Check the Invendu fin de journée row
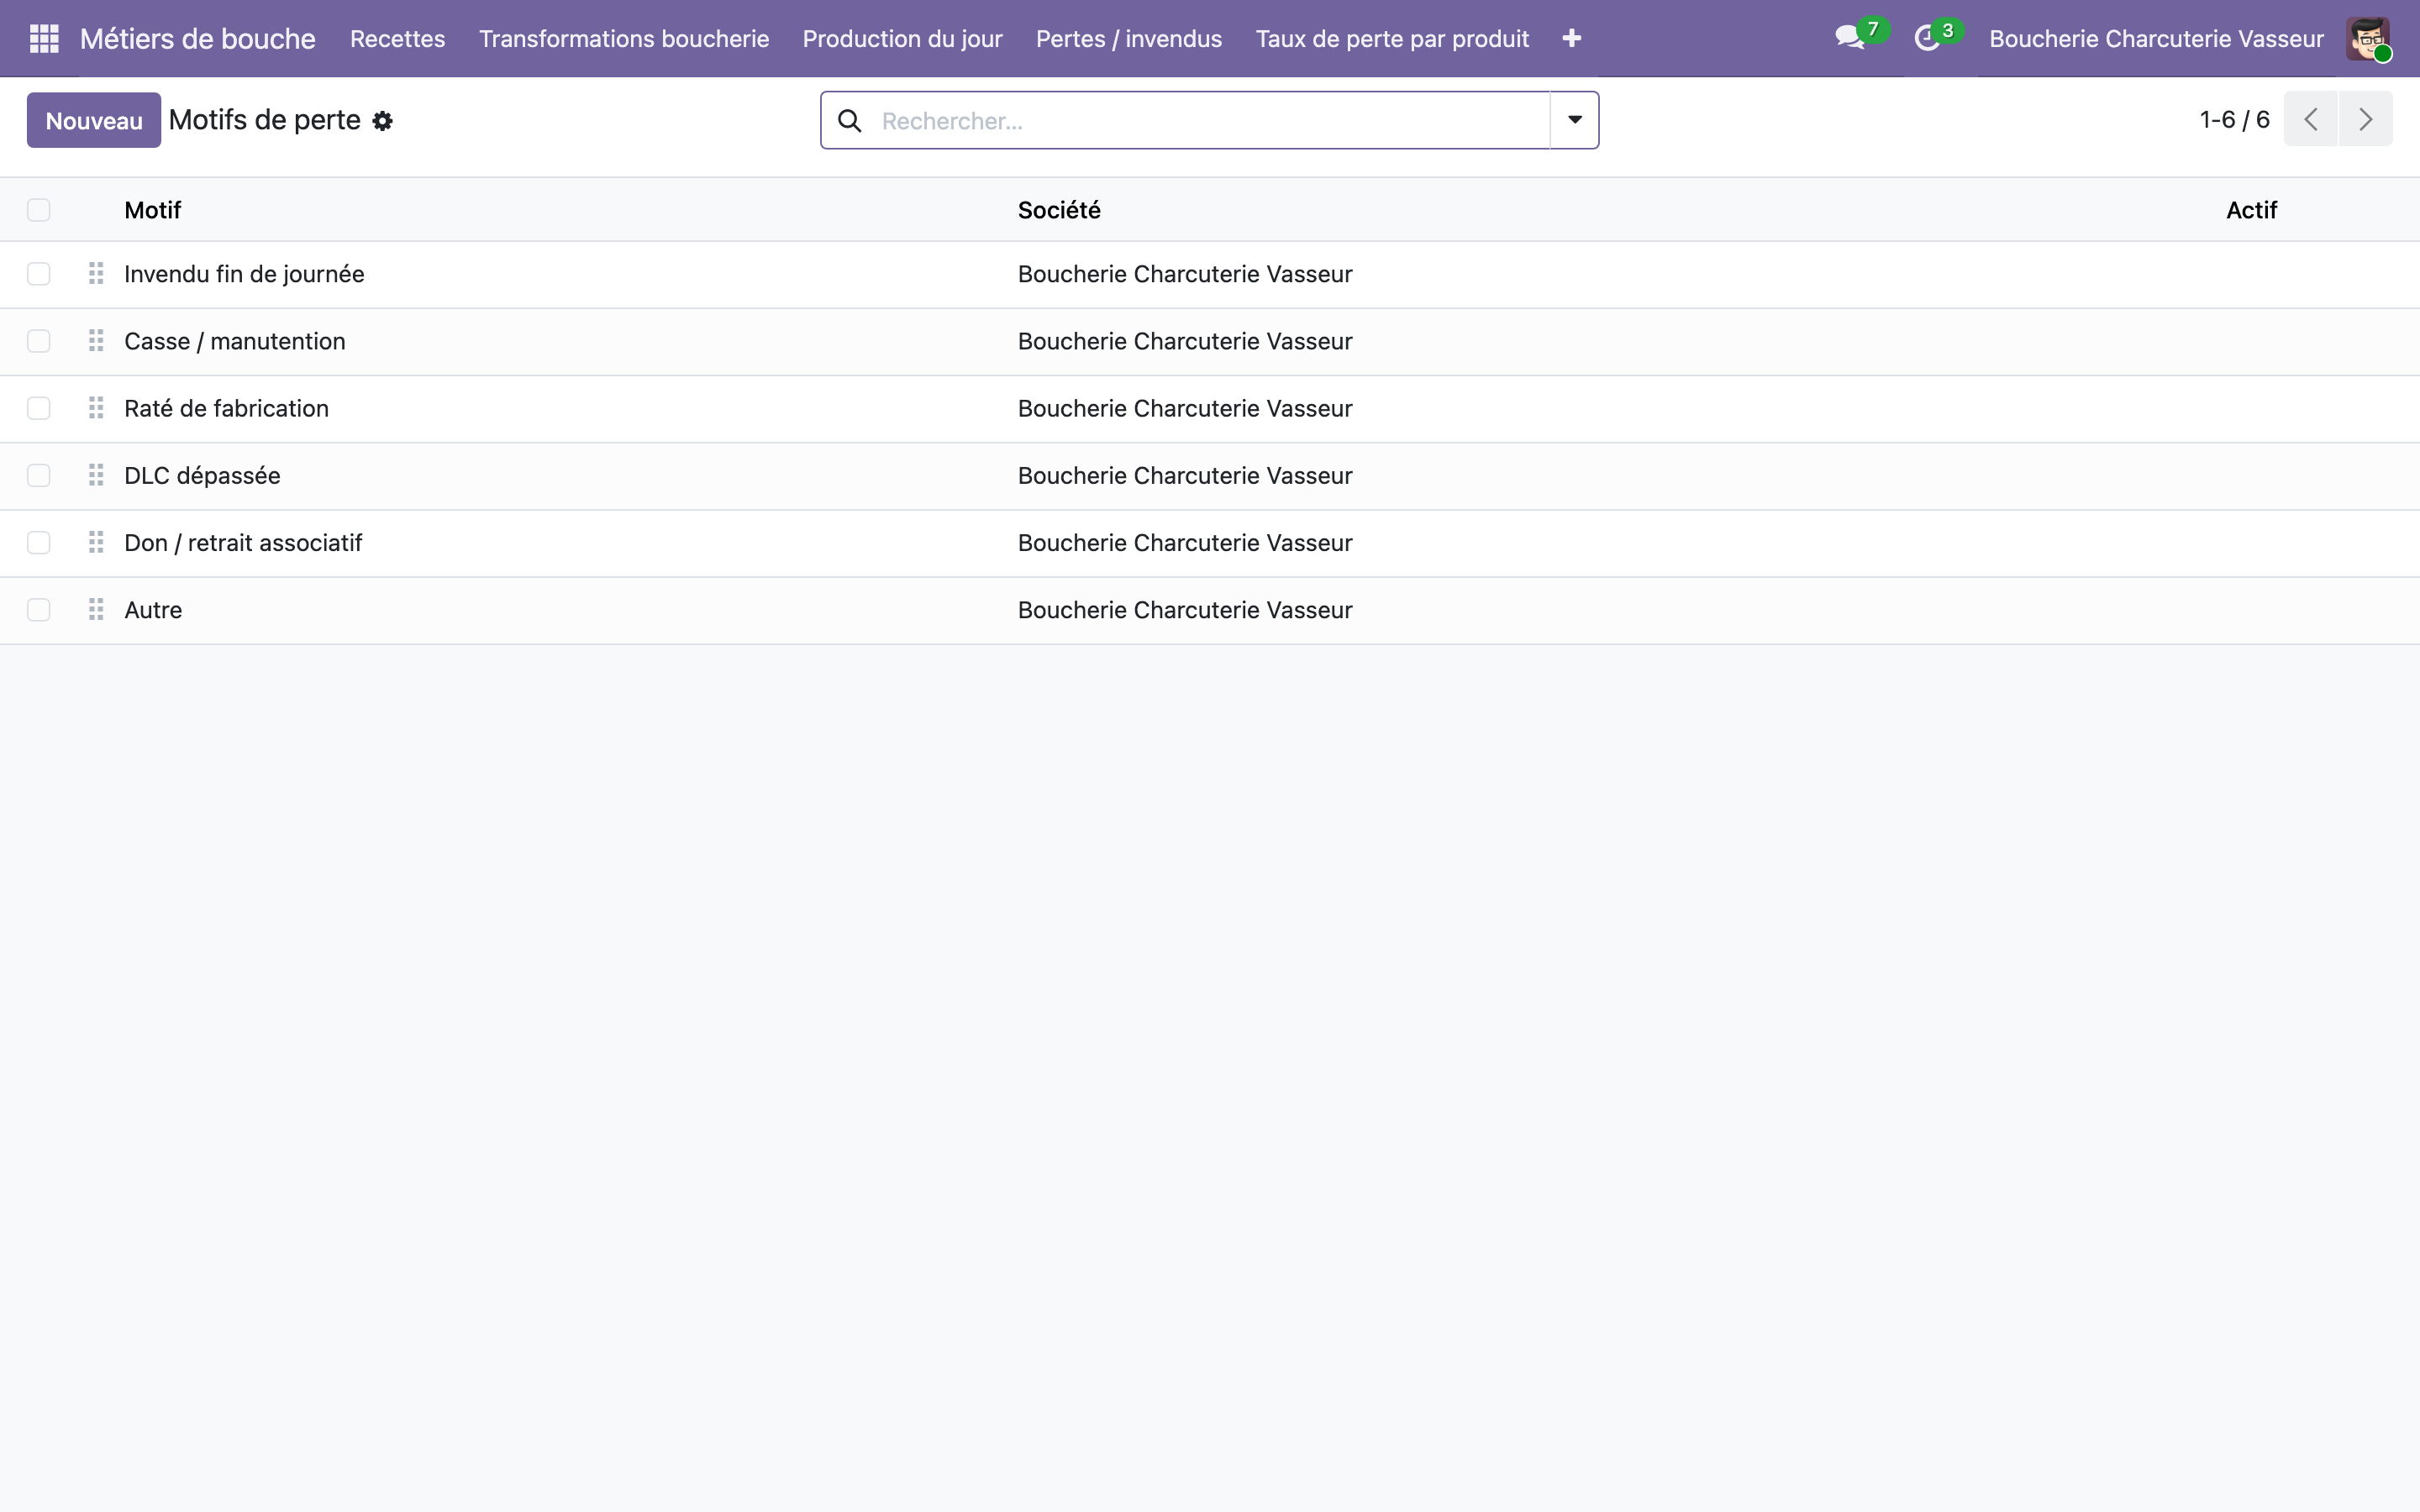Screen dimensions: 2420x1512 point(39,274)
